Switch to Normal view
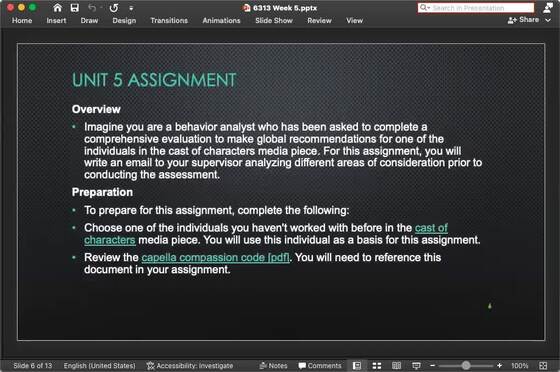Image resolution: width=560 pixels, height=372 pixels. (x=357, y=366)
